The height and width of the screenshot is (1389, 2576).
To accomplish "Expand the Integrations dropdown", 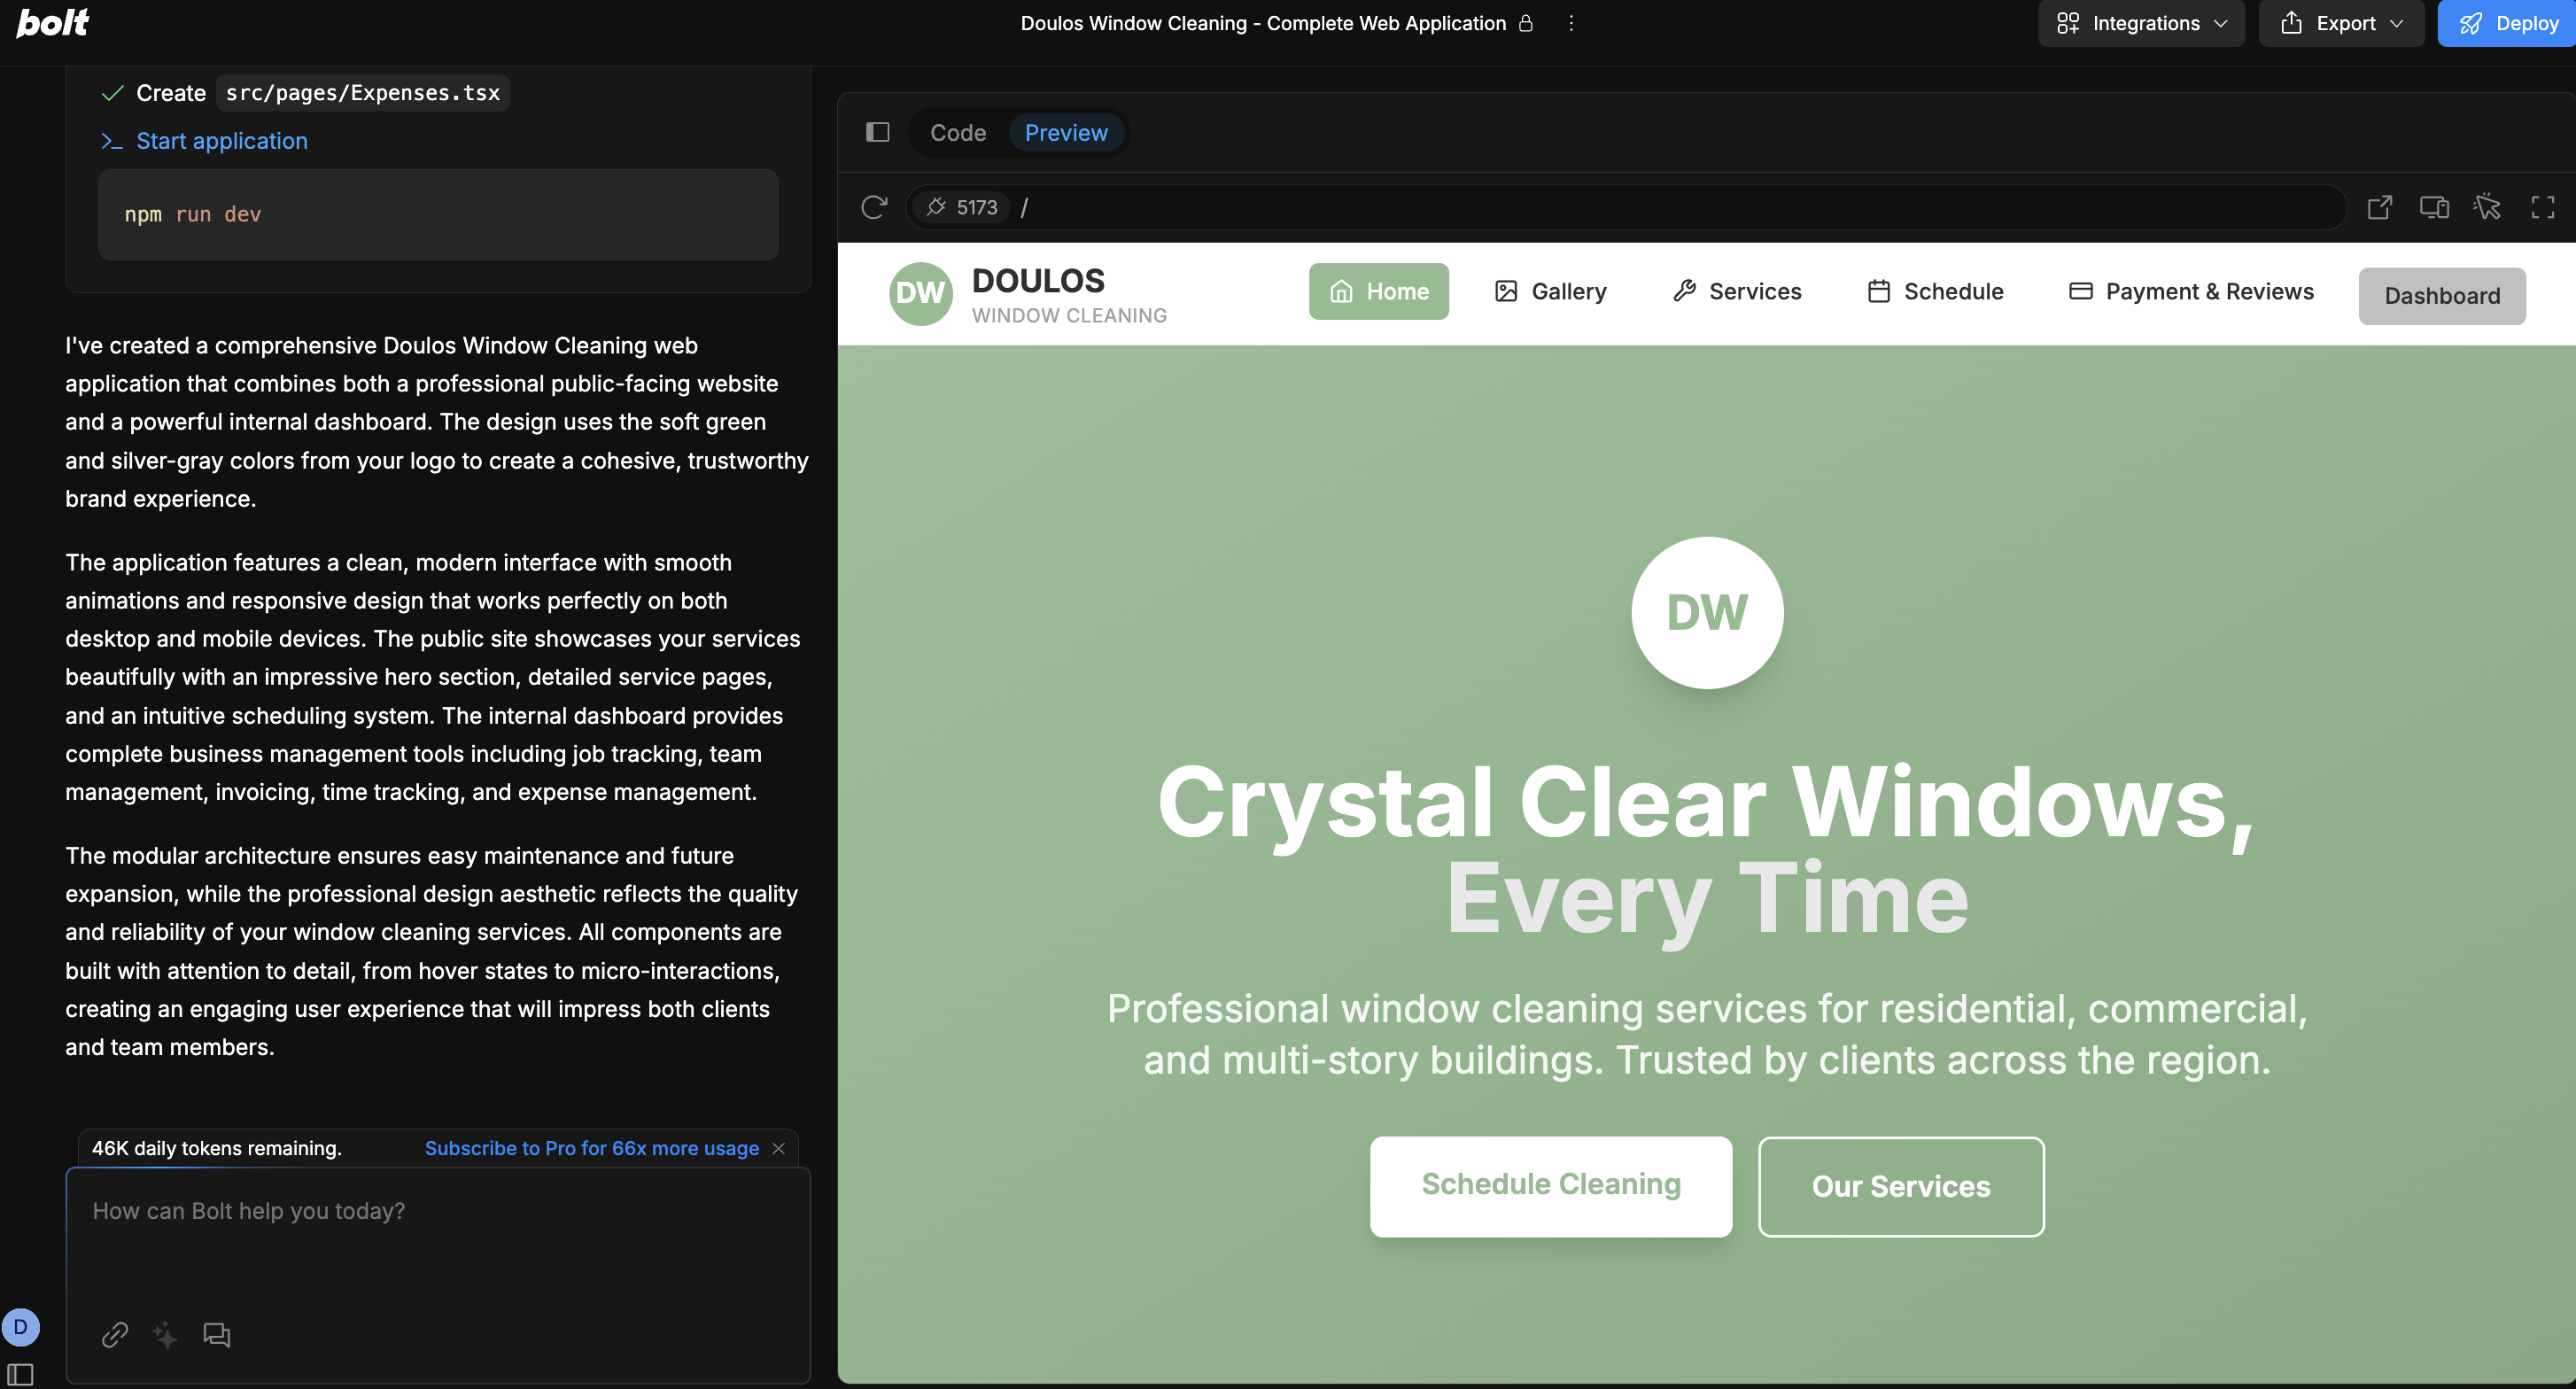I will pyautogui.click(x=2141, y=23).
